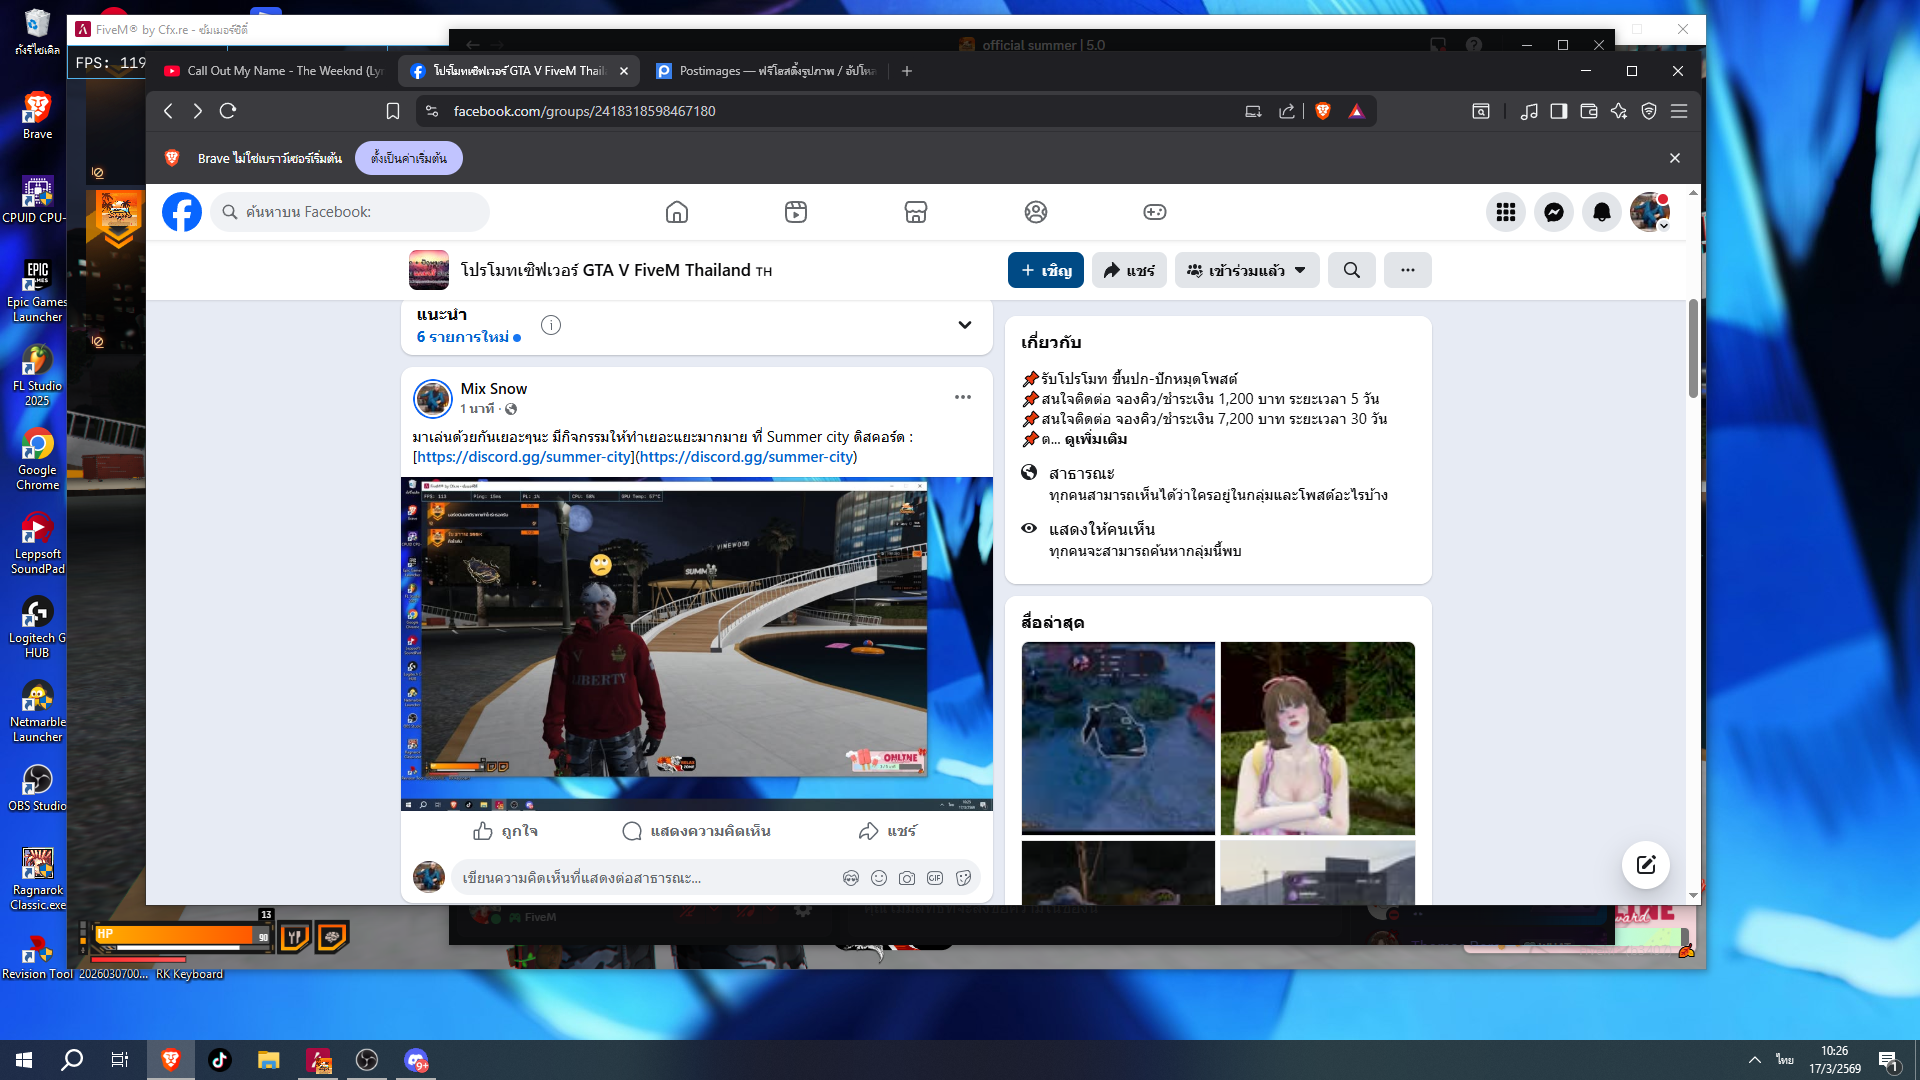Open Facebook menu grid icon

point(1506,212)
